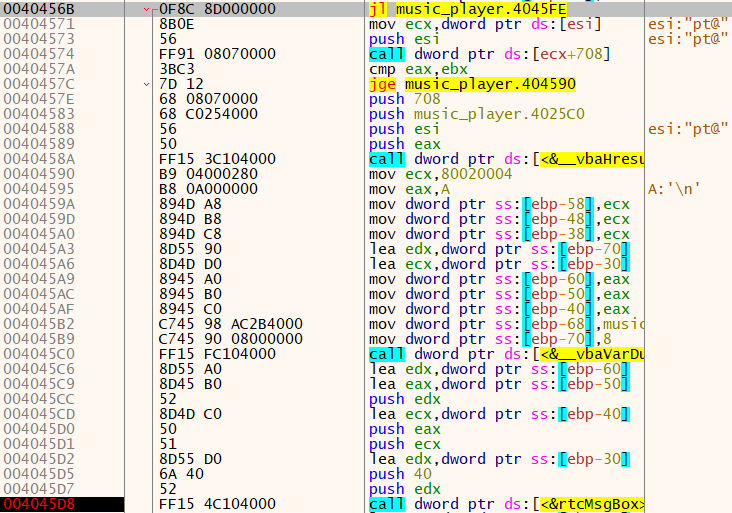Select jge music_player.404590 instruction
This screenshot has width=732, height=513.
coord(472,84)
